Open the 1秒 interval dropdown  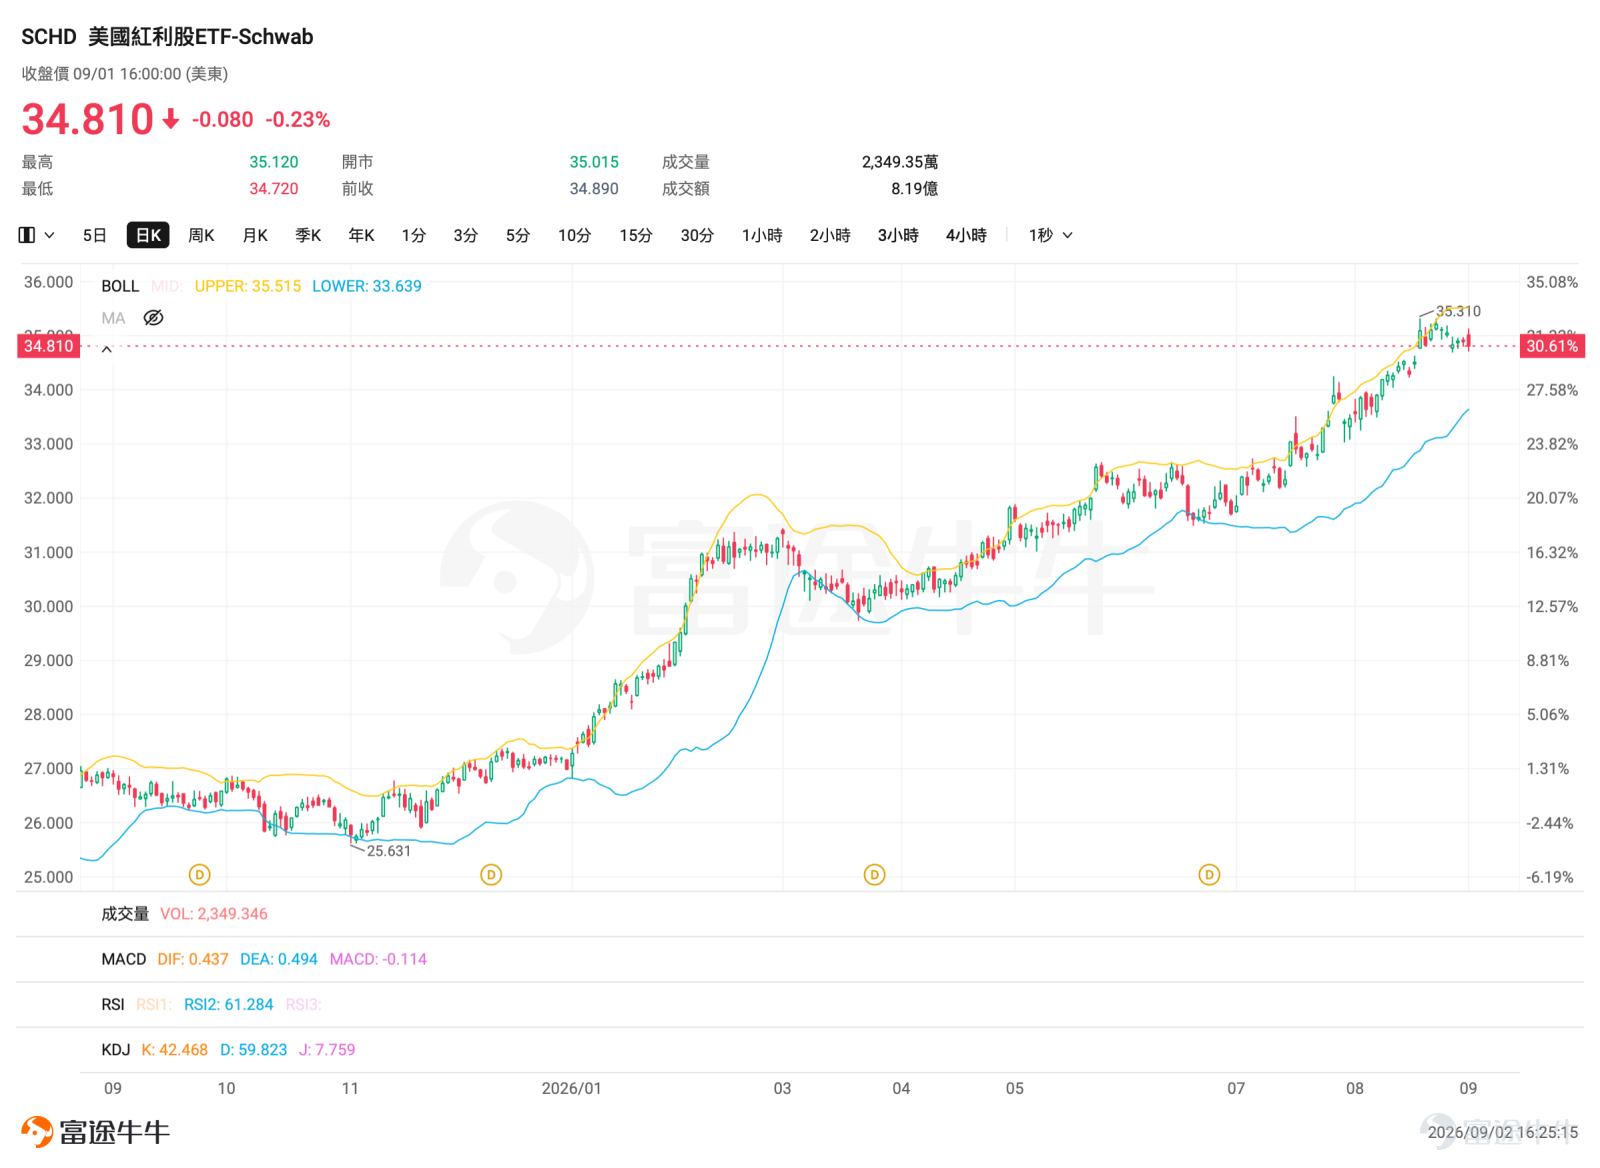point(1051,235)
